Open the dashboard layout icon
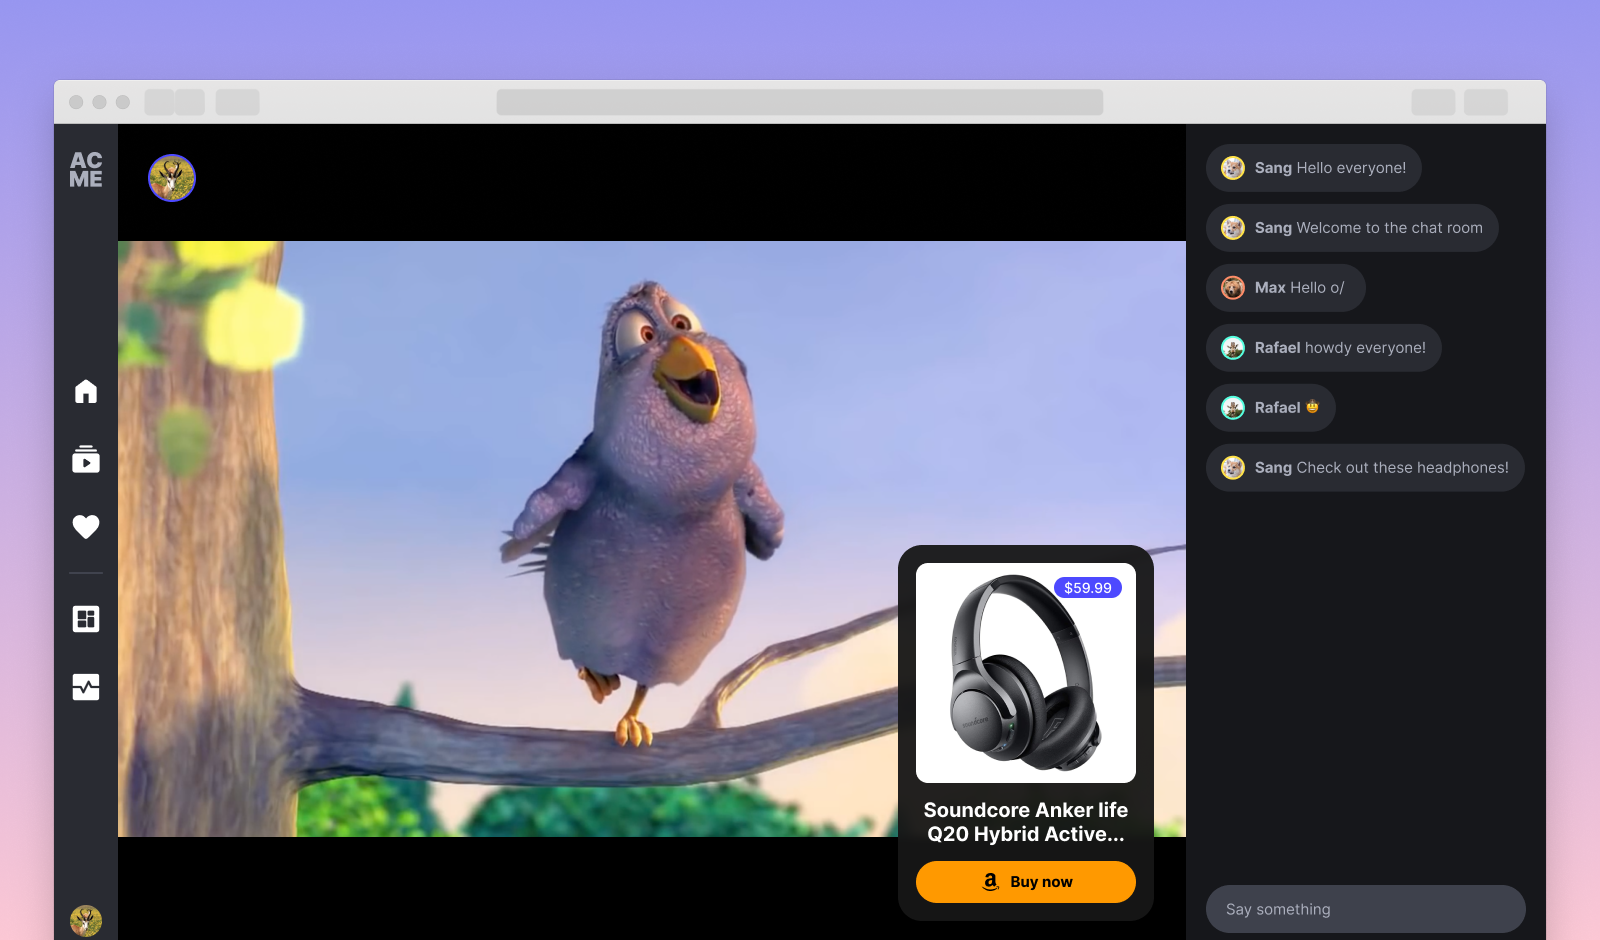The image size is (1600, 940). (86, 619)
